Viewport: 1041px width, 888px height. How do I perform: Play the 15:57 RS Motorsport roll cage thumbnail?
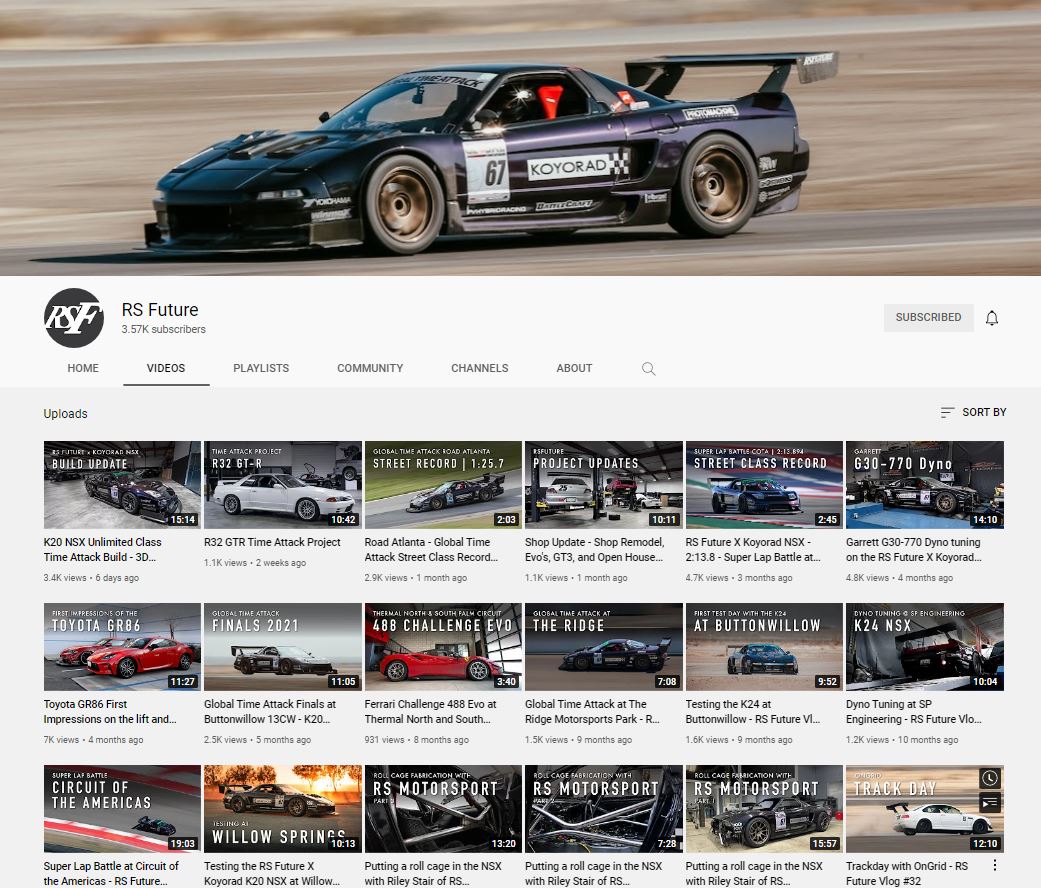click(764, 809)
